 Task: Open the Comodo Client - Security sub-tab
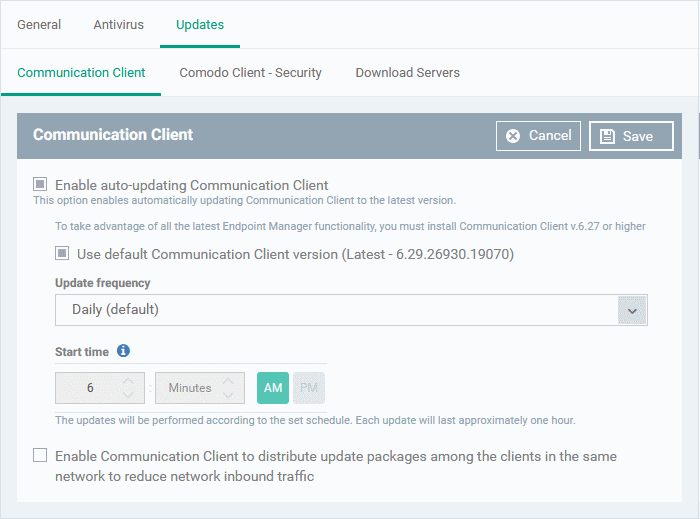[x=250, y=73]
